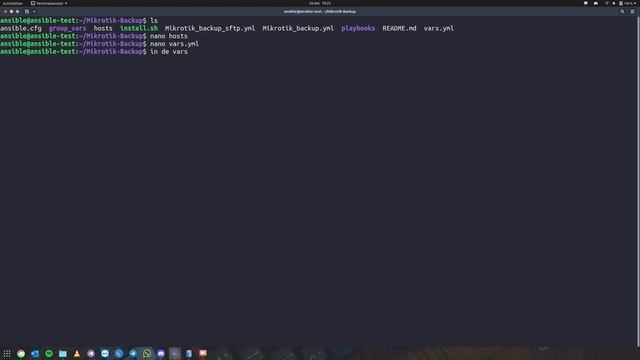Close the terminal window with red button
The height and width of the screenshot is (360, 640).
pos(5,11)
